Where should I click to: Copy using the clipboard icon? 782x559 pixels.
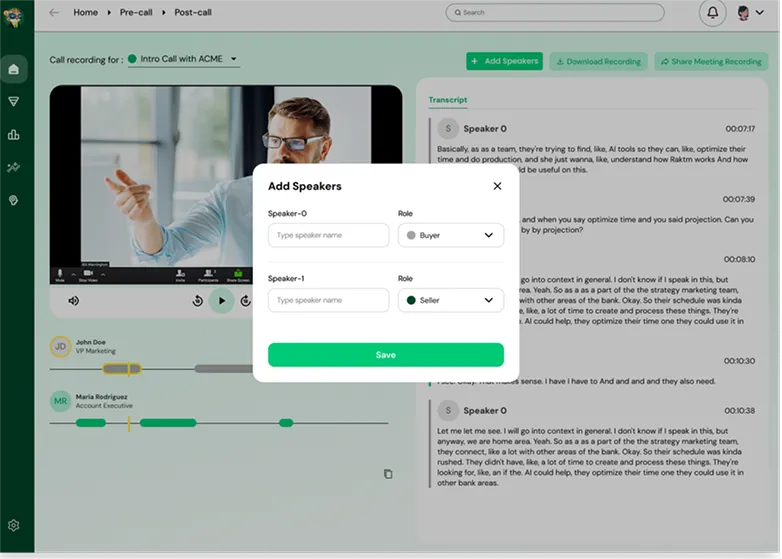point(388,474)
